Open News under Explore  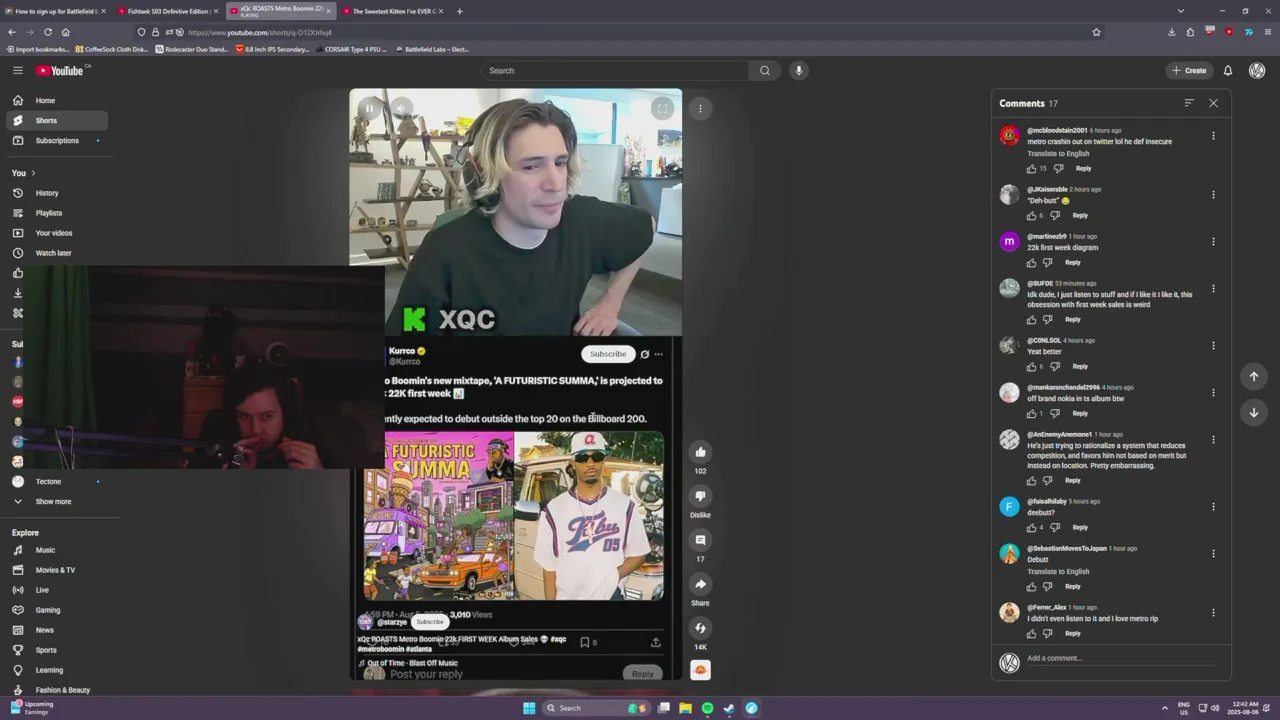click(x=57, y=630)
